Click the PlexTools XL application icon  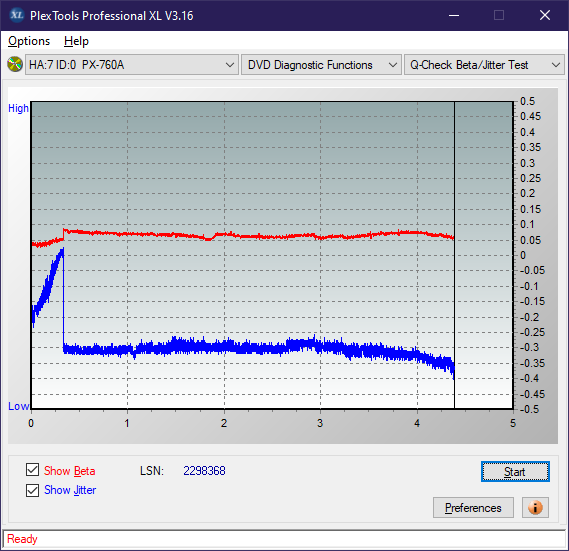coord(16,15)
